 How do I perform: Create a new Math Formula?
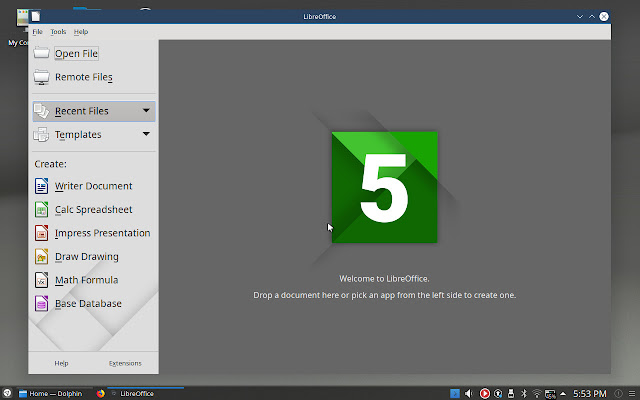(x=87, y=280)
